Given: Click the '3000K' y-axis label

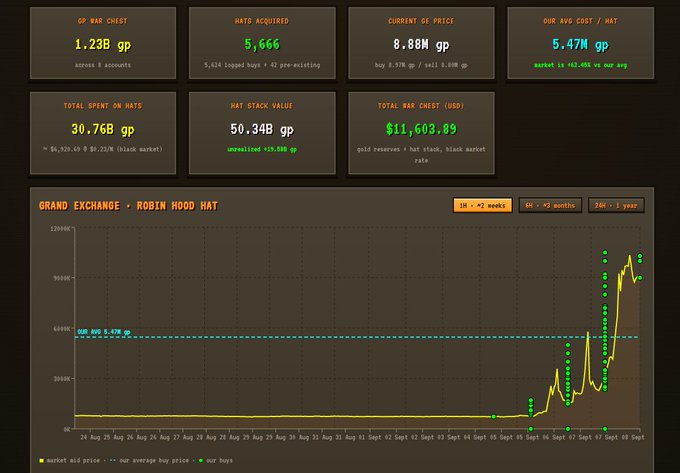Looking at the screenshot, I should pos(62,379).
